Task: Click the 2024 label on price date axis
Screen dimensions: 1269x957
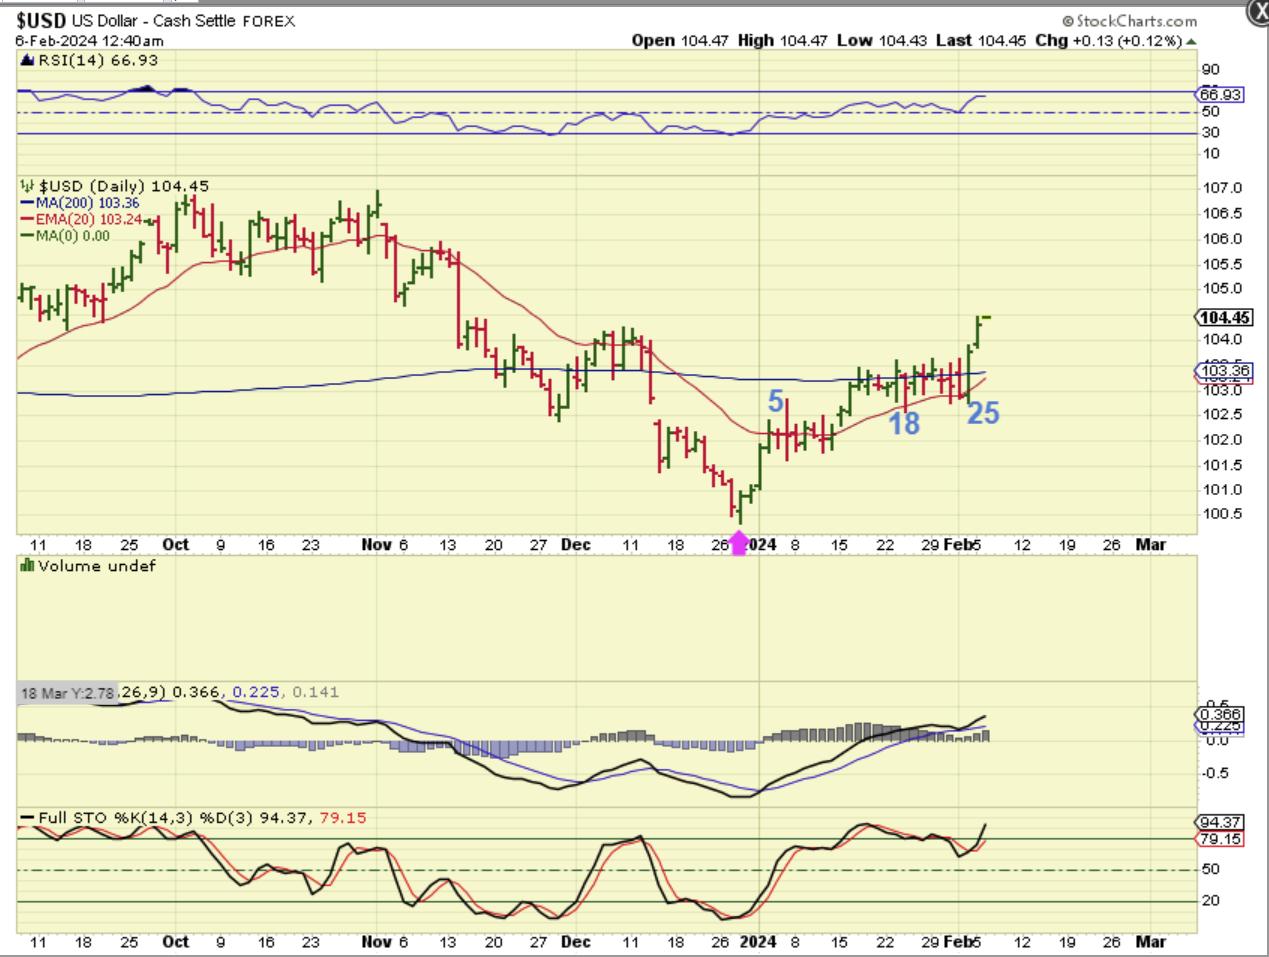Action: point(763,545)
